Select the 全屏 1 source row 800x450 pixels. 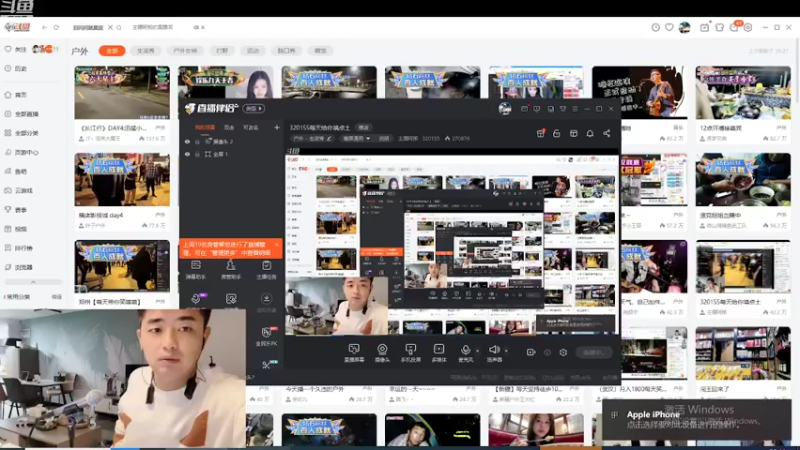tap(231, 154)
